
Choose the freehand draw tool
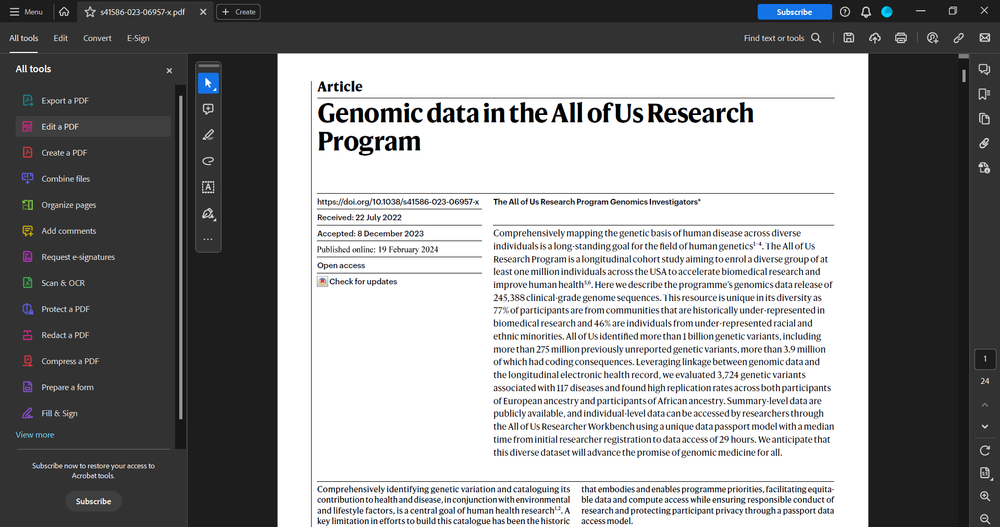pos(208,161)
